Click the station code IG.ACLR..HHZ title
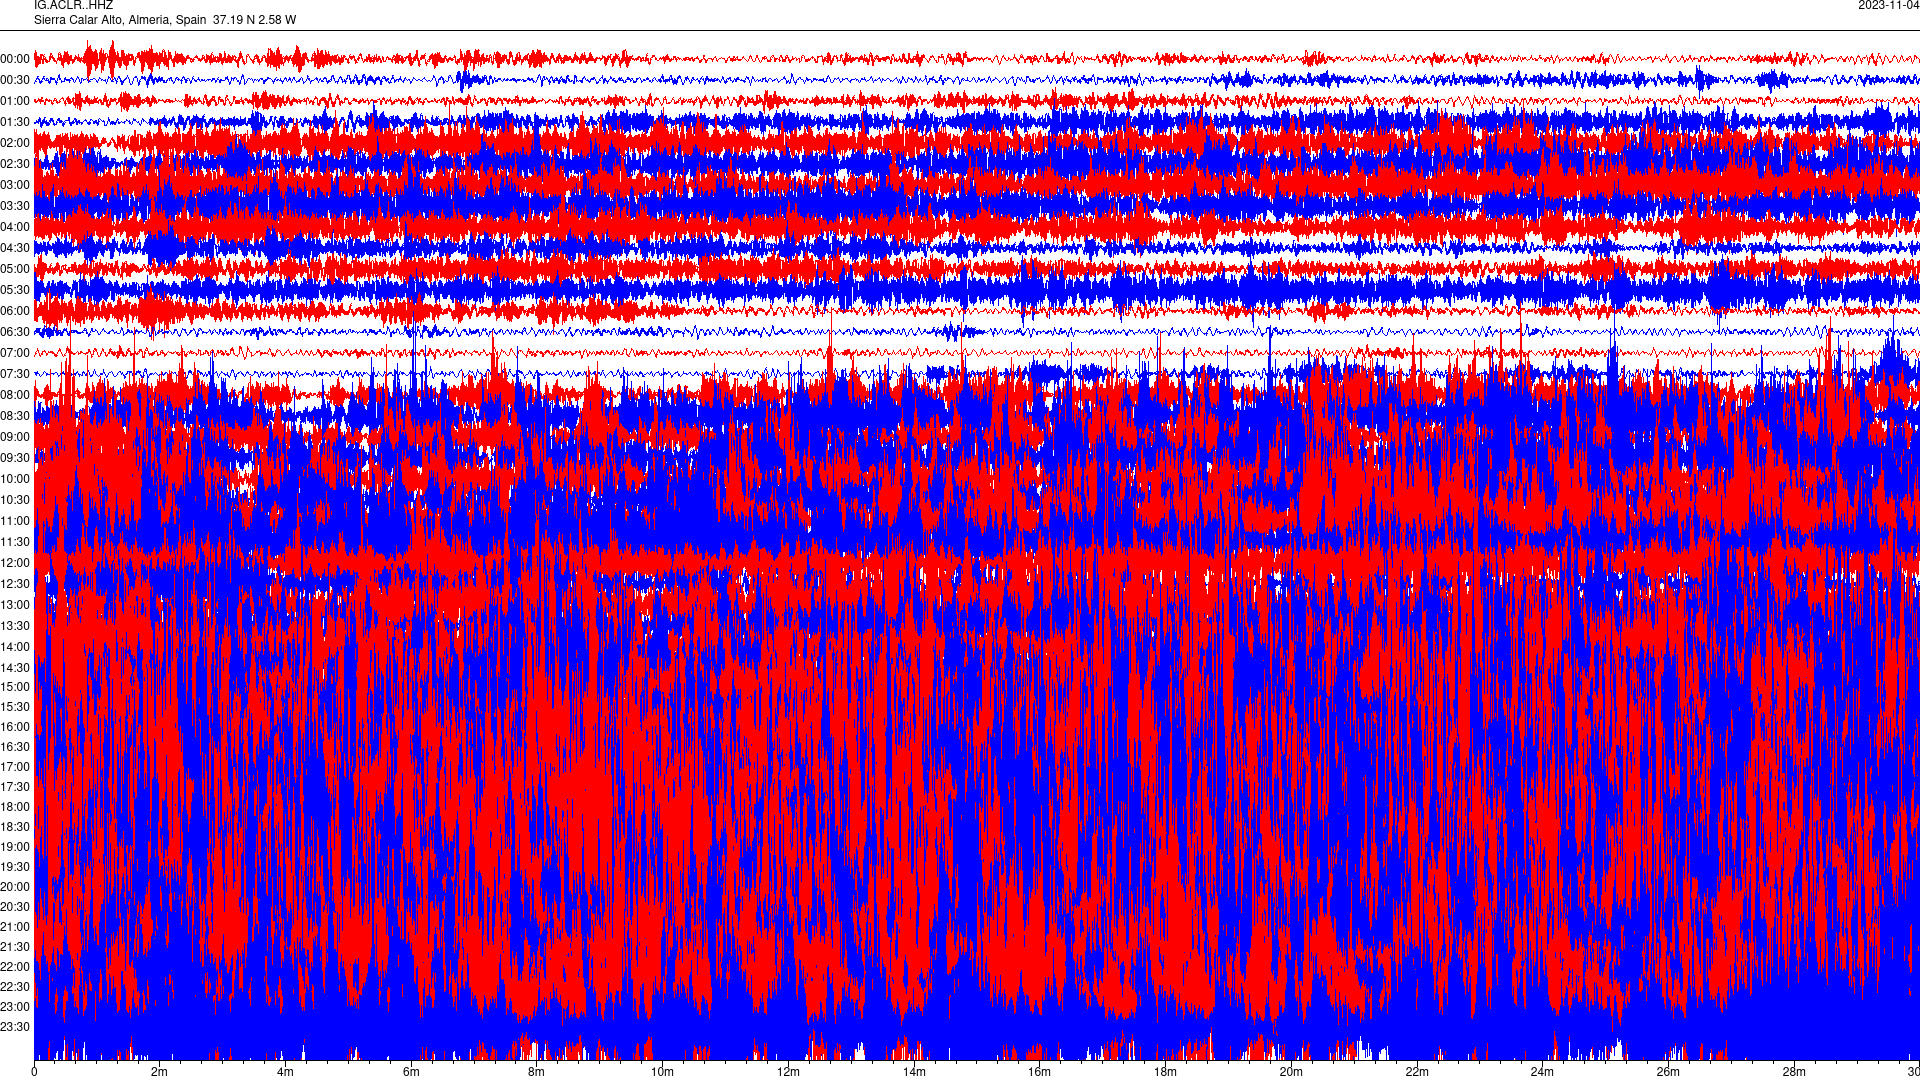The image size is (1920, 1080). pyautogui.click(x=73, y=5)
